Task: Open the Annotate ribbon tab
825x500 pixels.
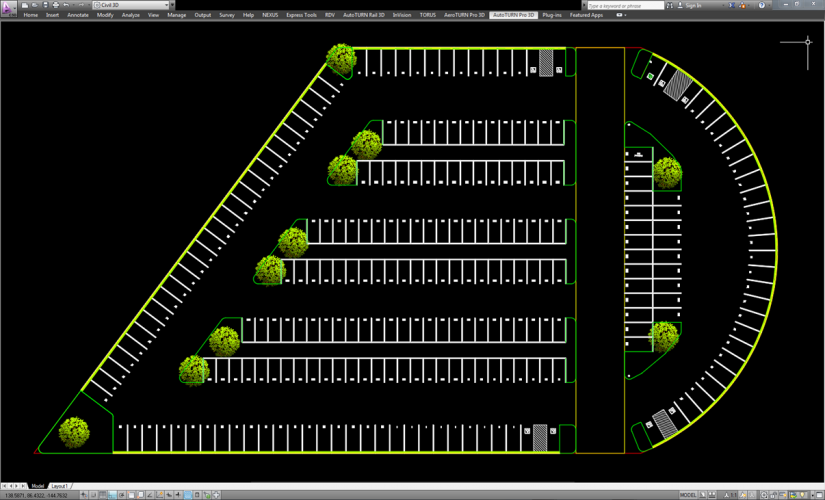Action: click(77, 15)
